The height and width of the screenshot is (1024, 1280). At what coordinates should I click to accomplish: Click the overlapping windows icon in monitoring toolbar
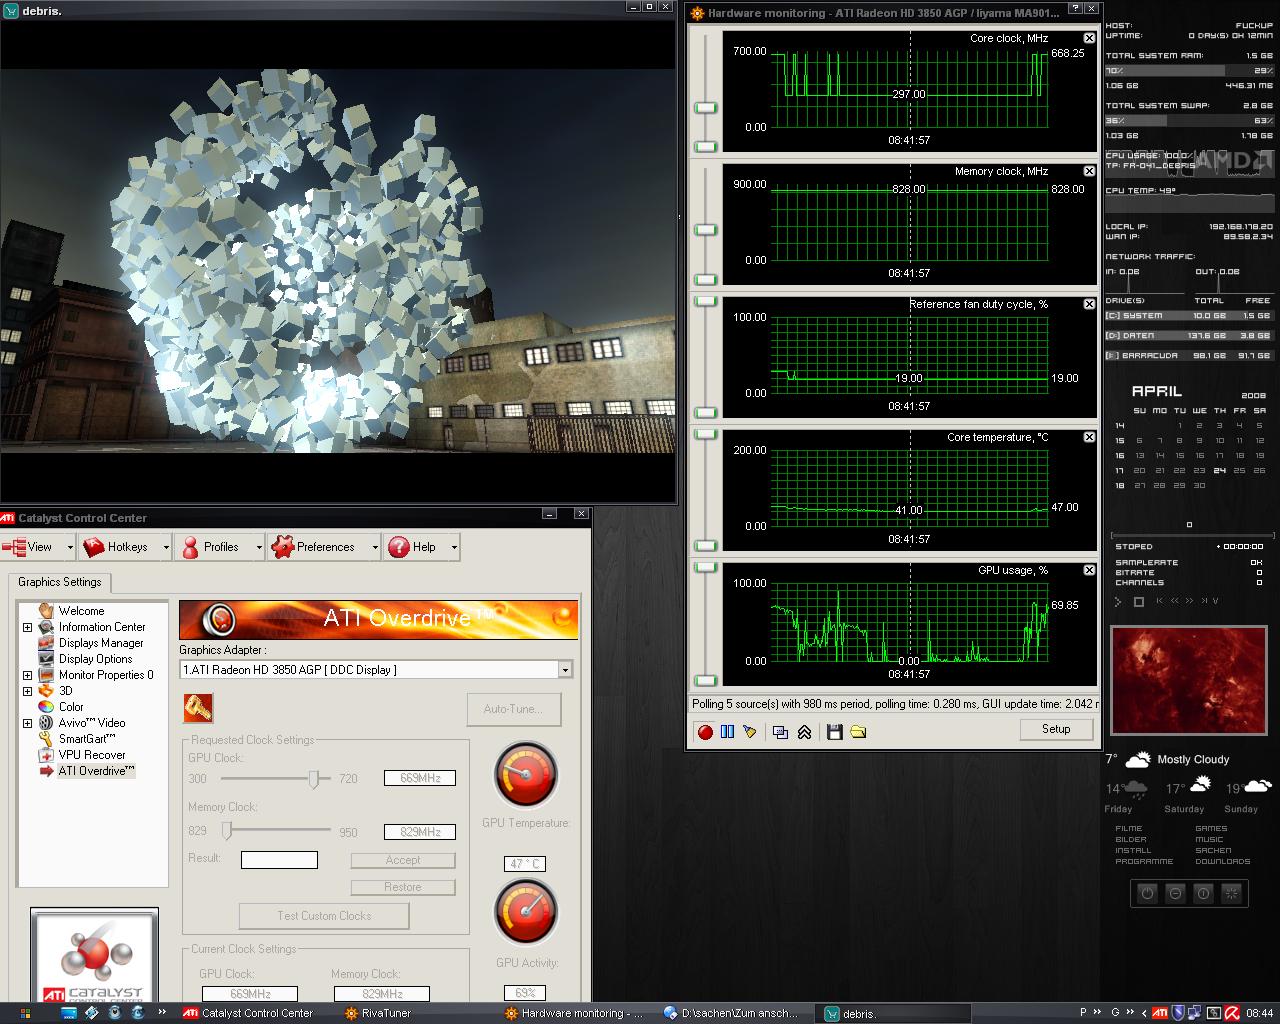781,732
